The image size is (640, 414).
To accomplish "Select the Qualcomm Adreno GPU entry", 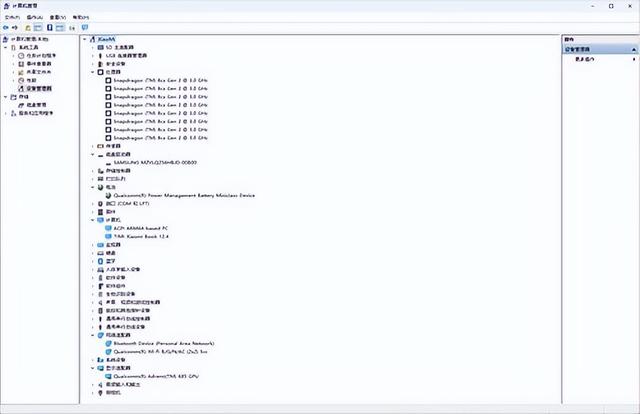I will tap(156, 376).
